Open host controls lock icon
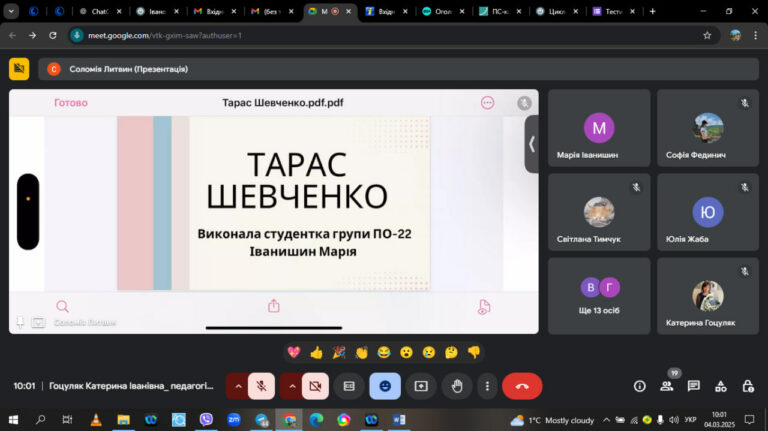The height and width of the screenshot is (431, 768). coord(748,386)
